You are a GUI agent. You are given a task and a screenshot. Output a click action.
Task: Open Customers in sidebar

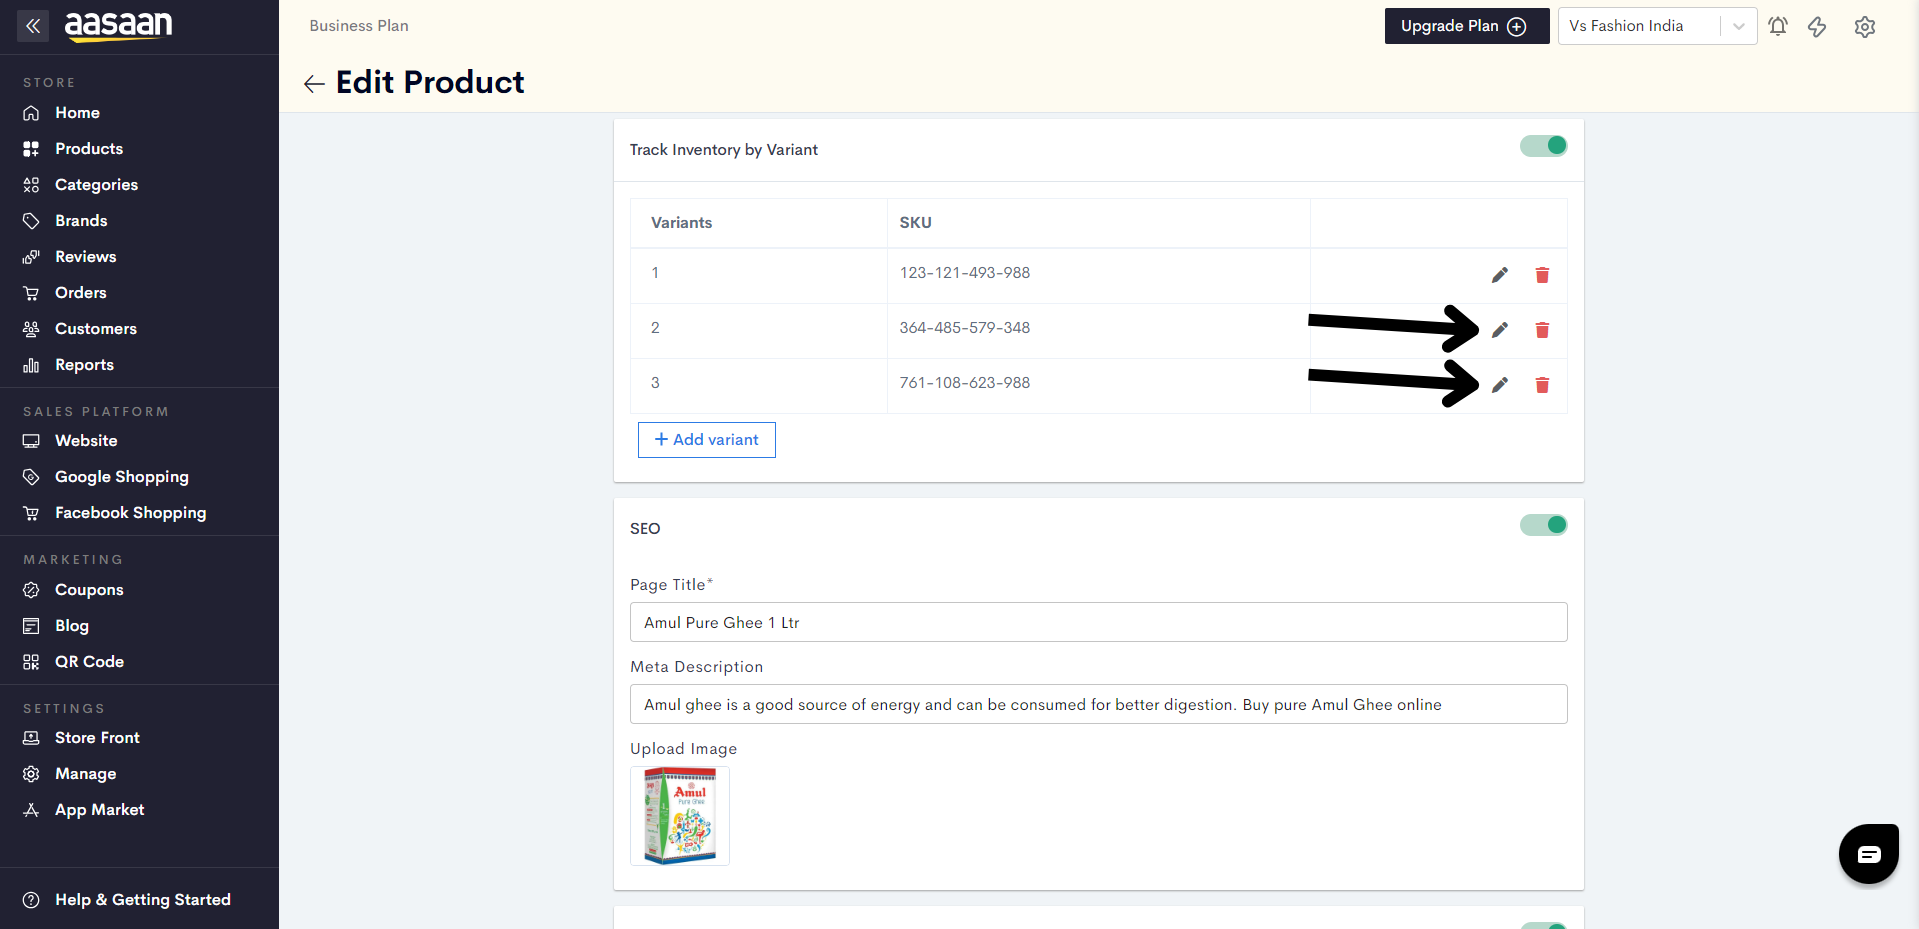click(95, 329)
